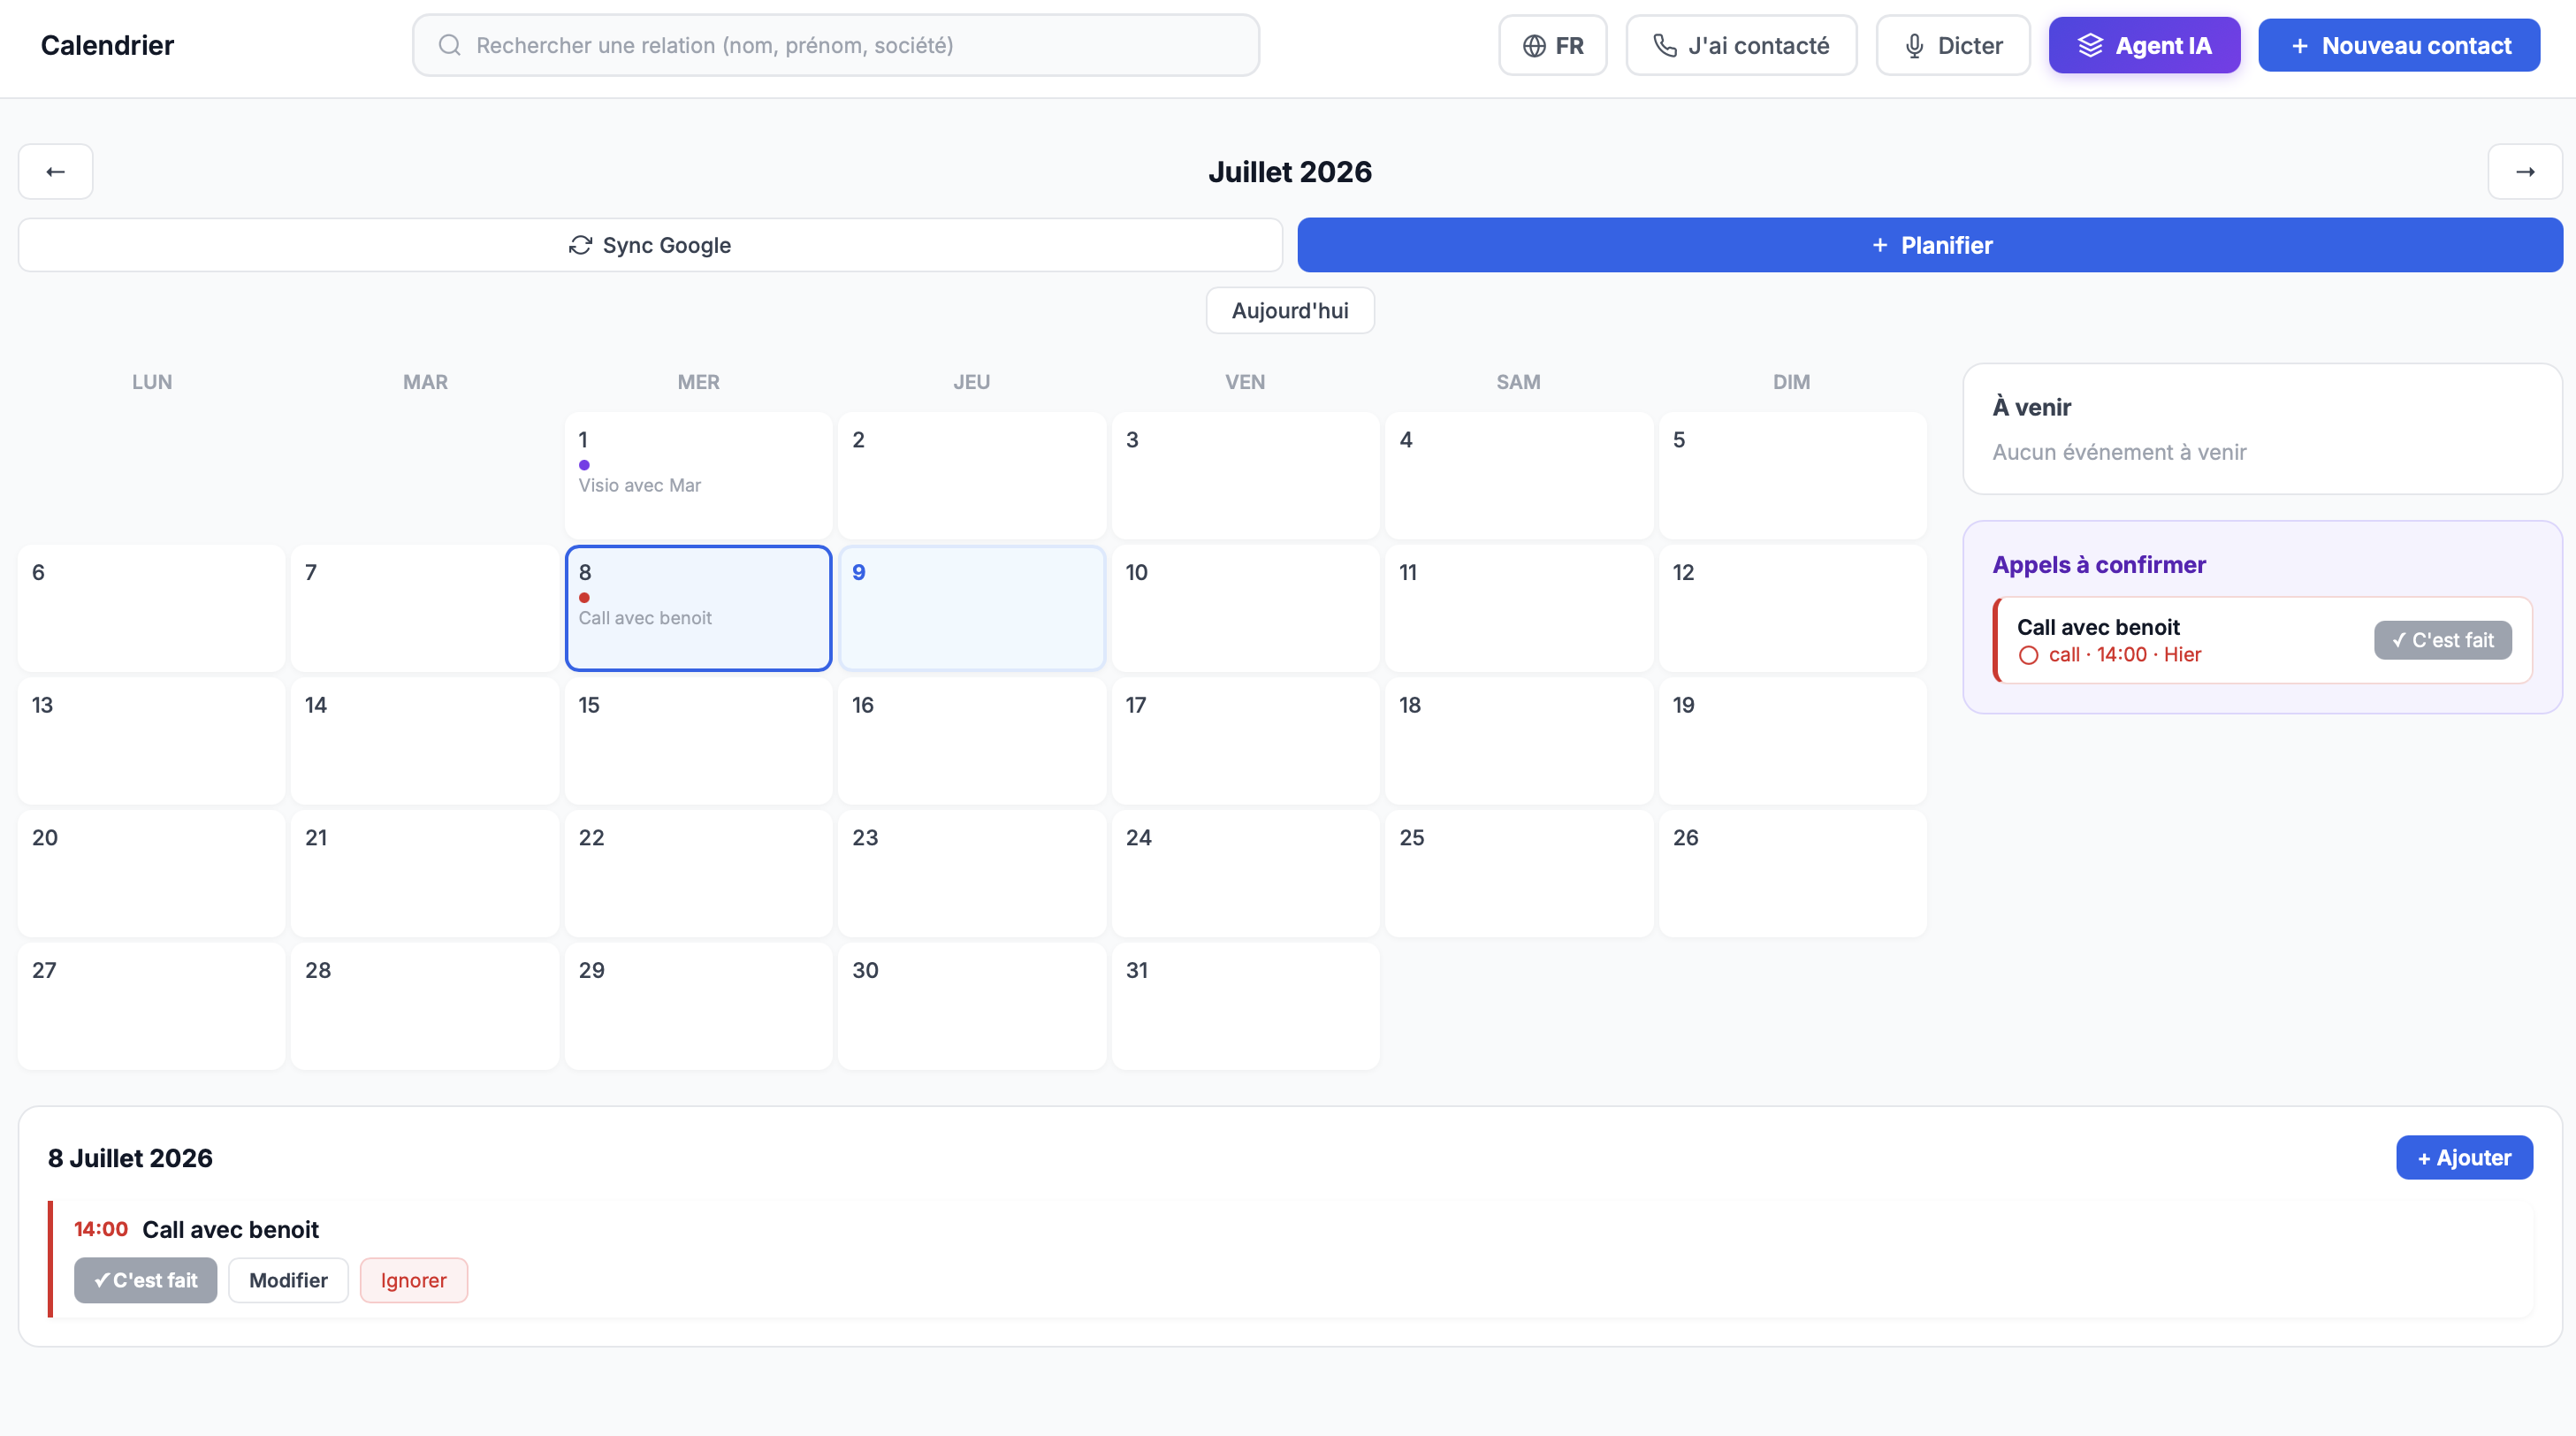
Task: Select July 22 calendar cell
Action: point(698,874)
